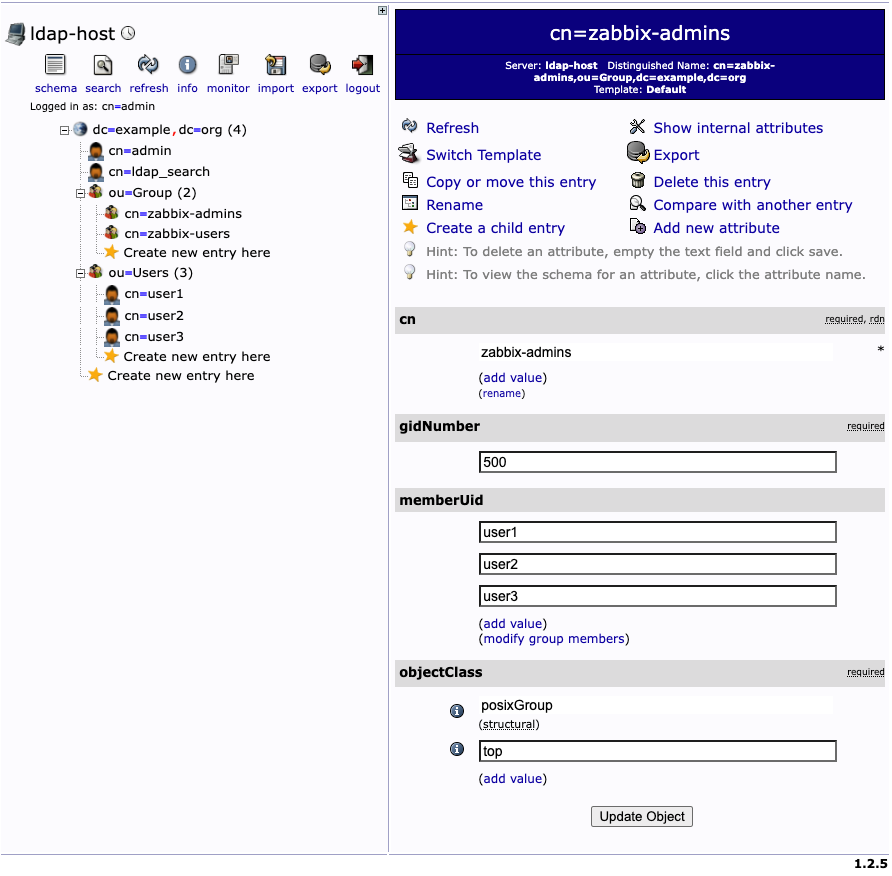The width and height of the screenshot is (892, 876).
Task: Click rename under the cn attribute
Action: click(502, 393)
